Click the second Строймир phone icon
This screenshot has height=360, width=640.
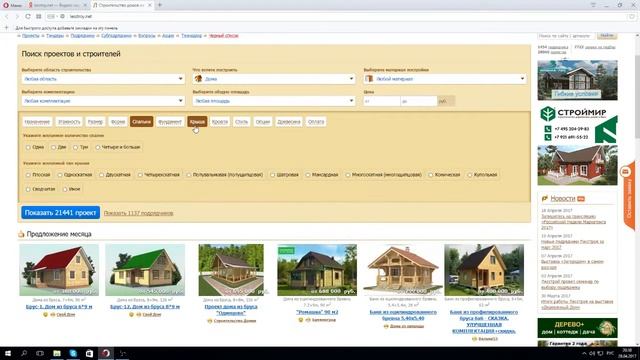(548, 137)
